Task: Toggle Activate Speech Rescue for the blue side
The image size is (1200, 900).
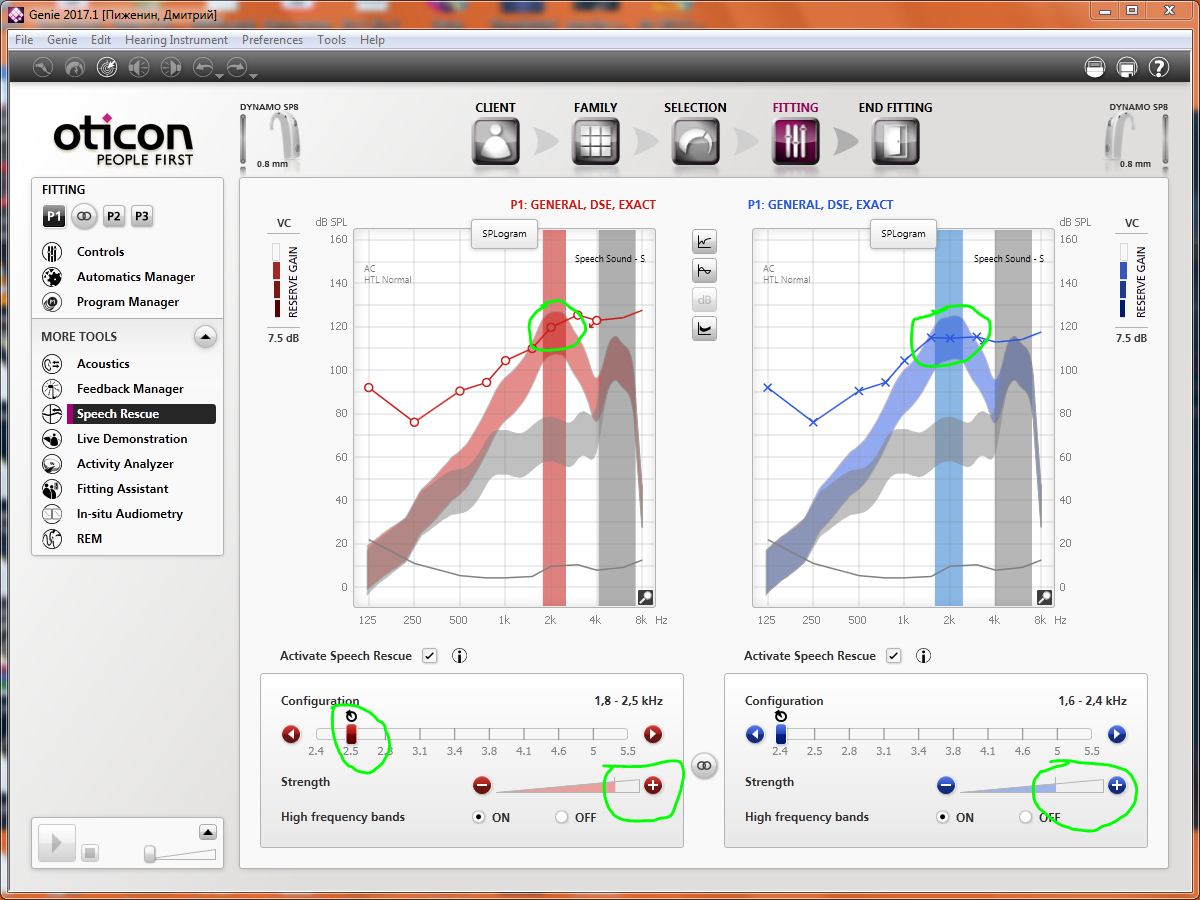Action: pyautogui.click(x=894, y=656)
